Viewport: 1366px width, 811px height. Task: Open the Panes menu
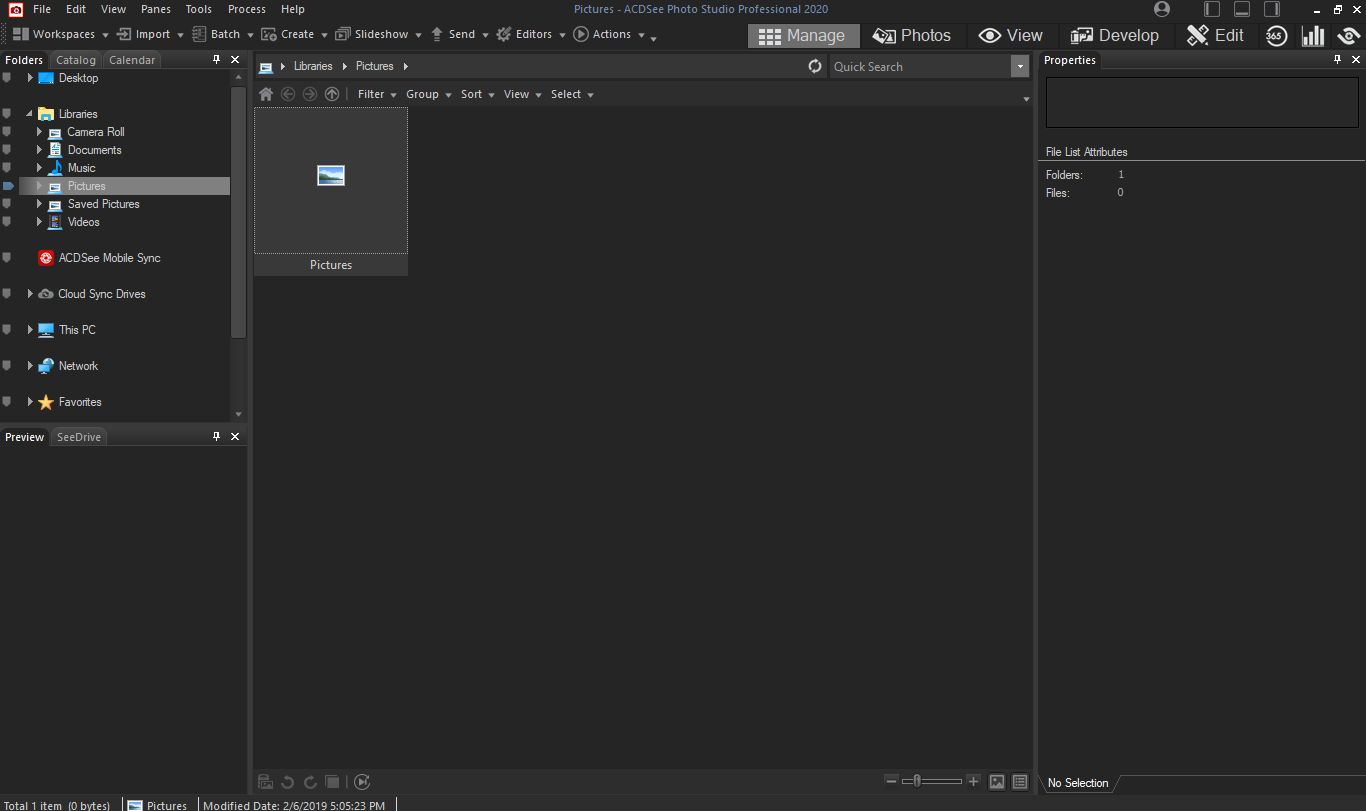[x=156, y=9]
